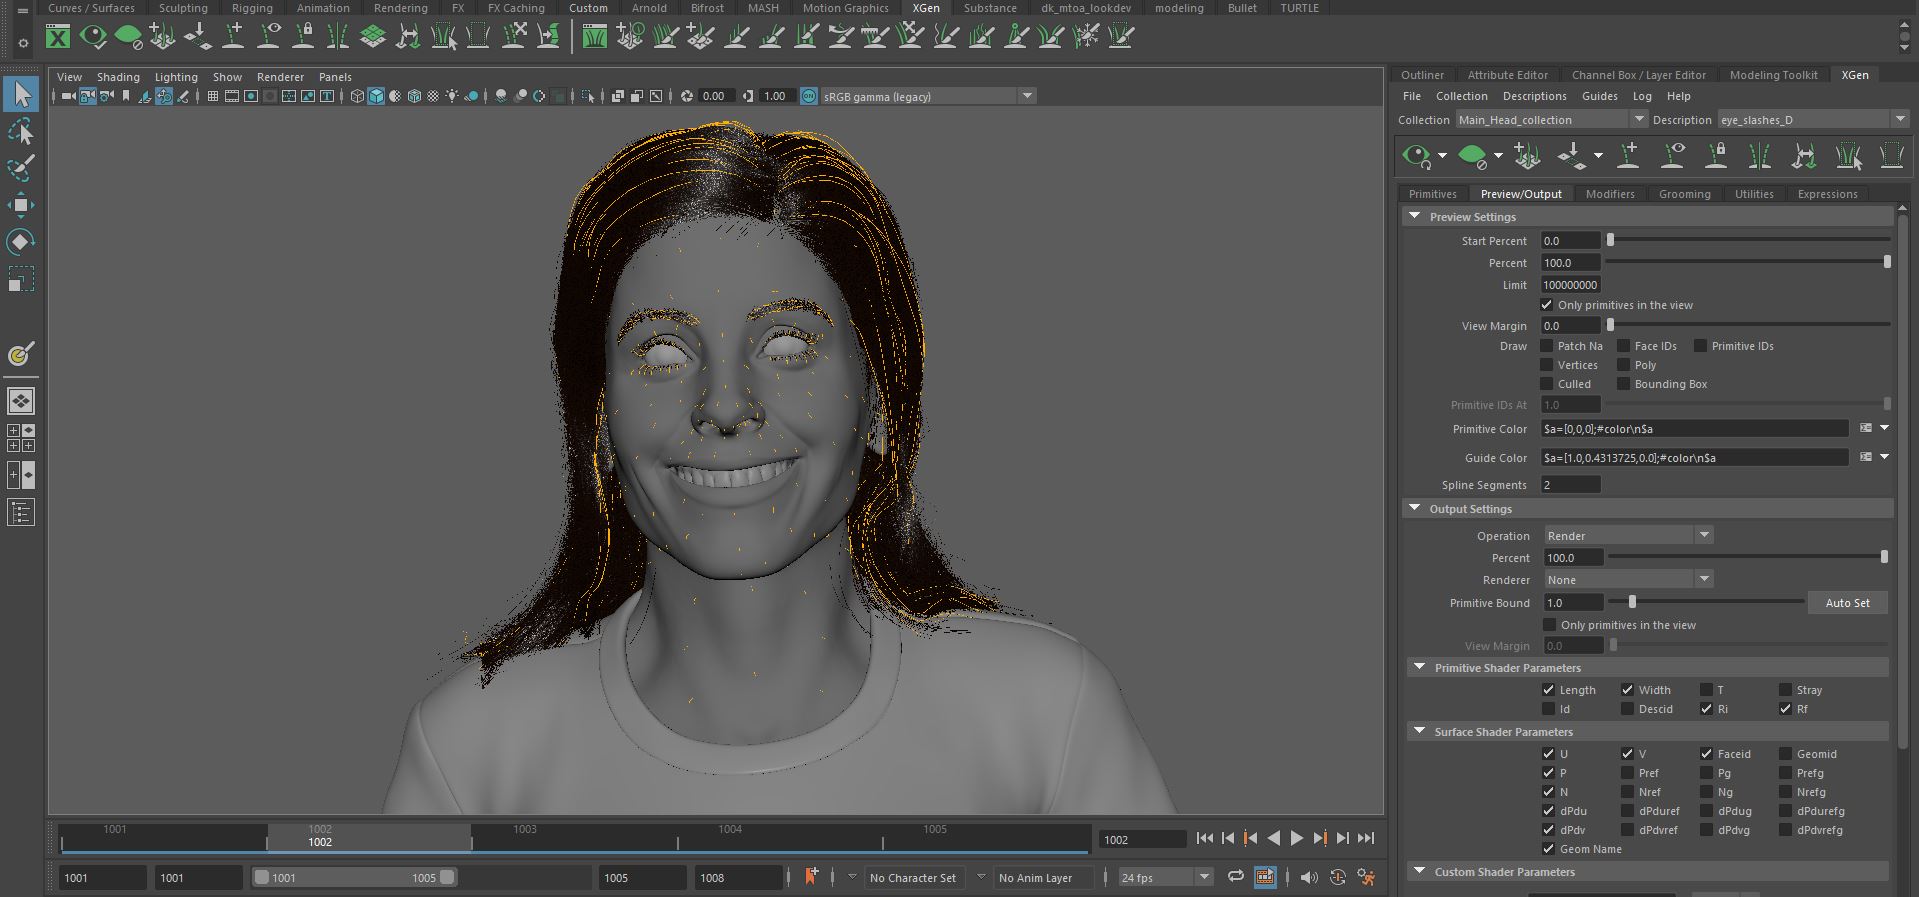
Task: Select the arrow Select tool in toolbox
Action: pyautogui.click(x=21, y=95)
